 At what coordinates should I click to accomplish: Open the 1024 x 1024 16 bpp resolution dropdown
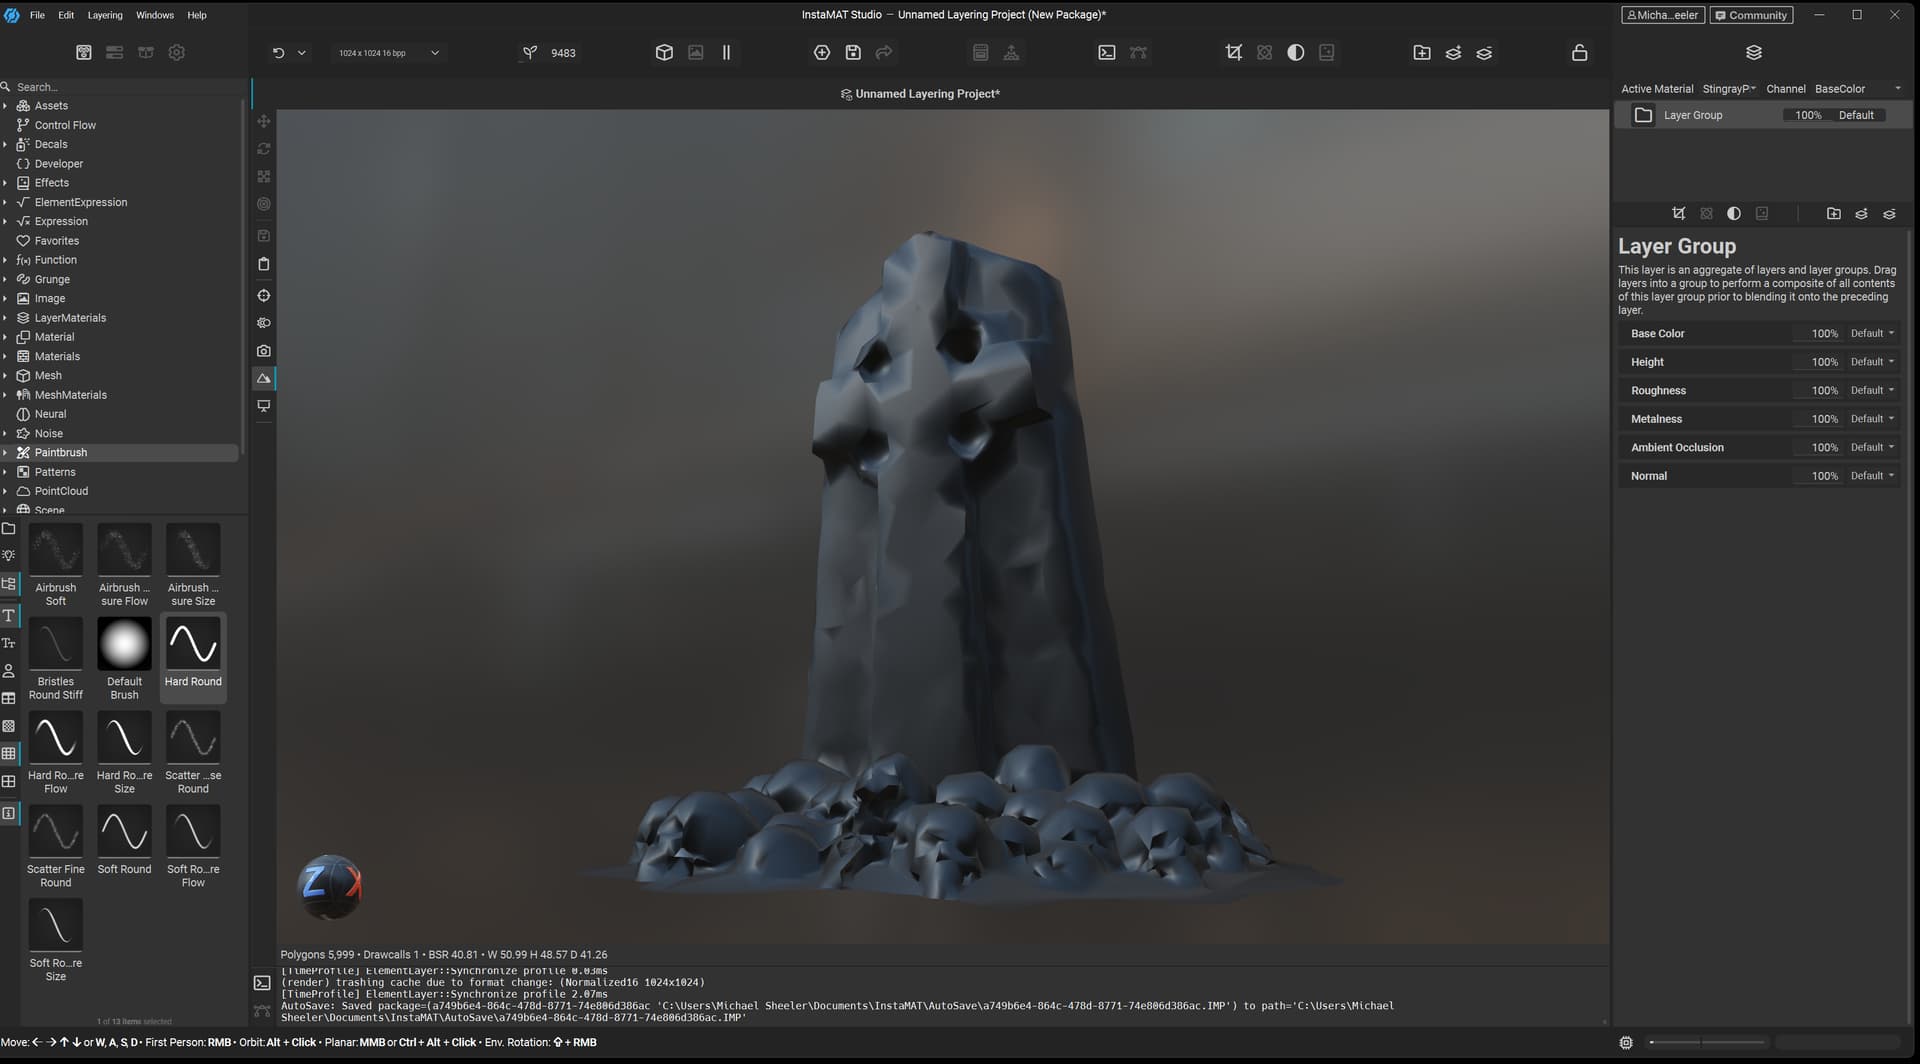pos(388,53)
